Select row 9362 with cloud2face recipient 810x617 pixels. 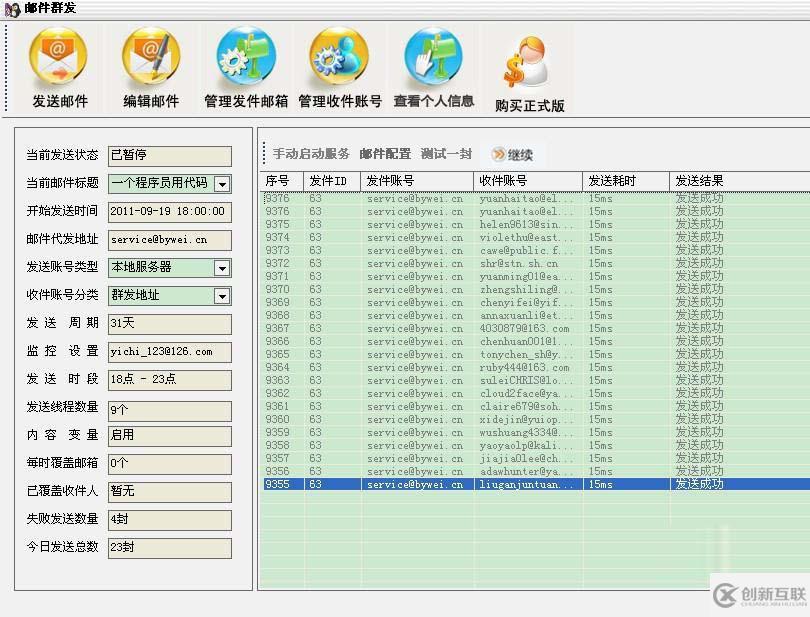535,393
